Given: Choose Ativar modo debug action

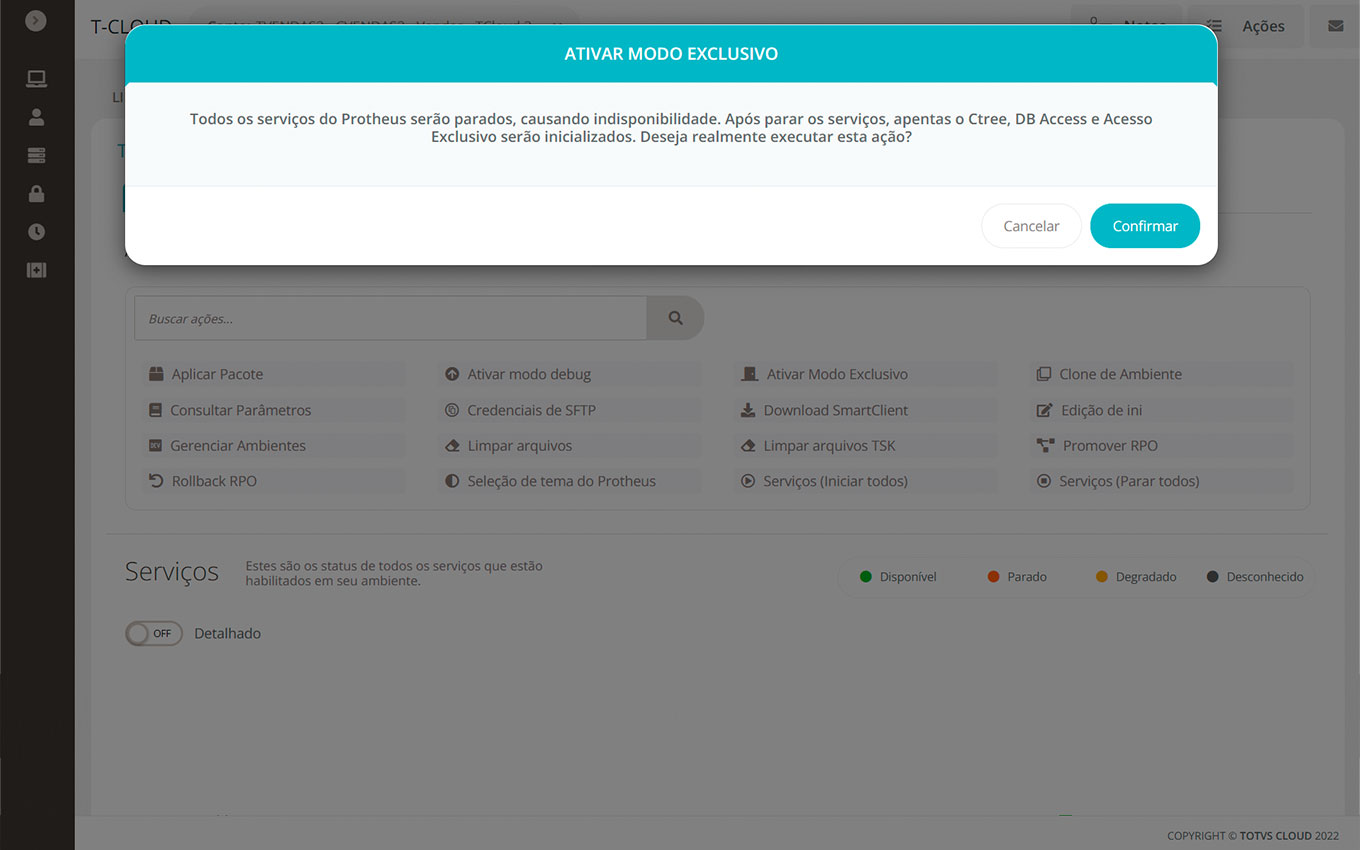Looking at the screenshot, I should tap(570, 374).
